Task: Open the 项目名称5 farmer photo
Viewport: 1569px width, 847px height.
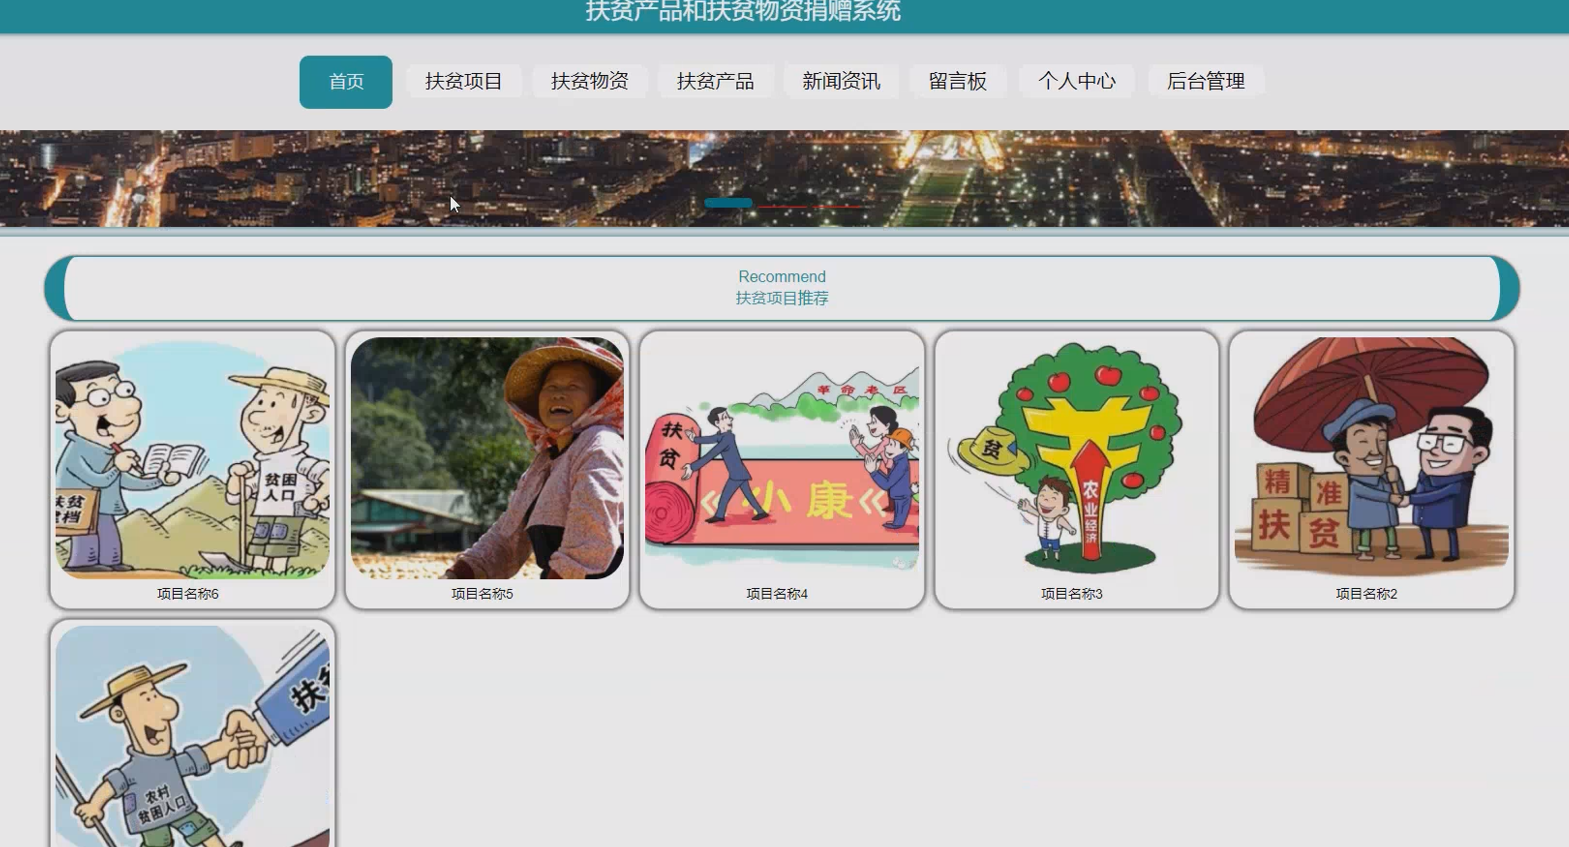Action: coord(487,458)
